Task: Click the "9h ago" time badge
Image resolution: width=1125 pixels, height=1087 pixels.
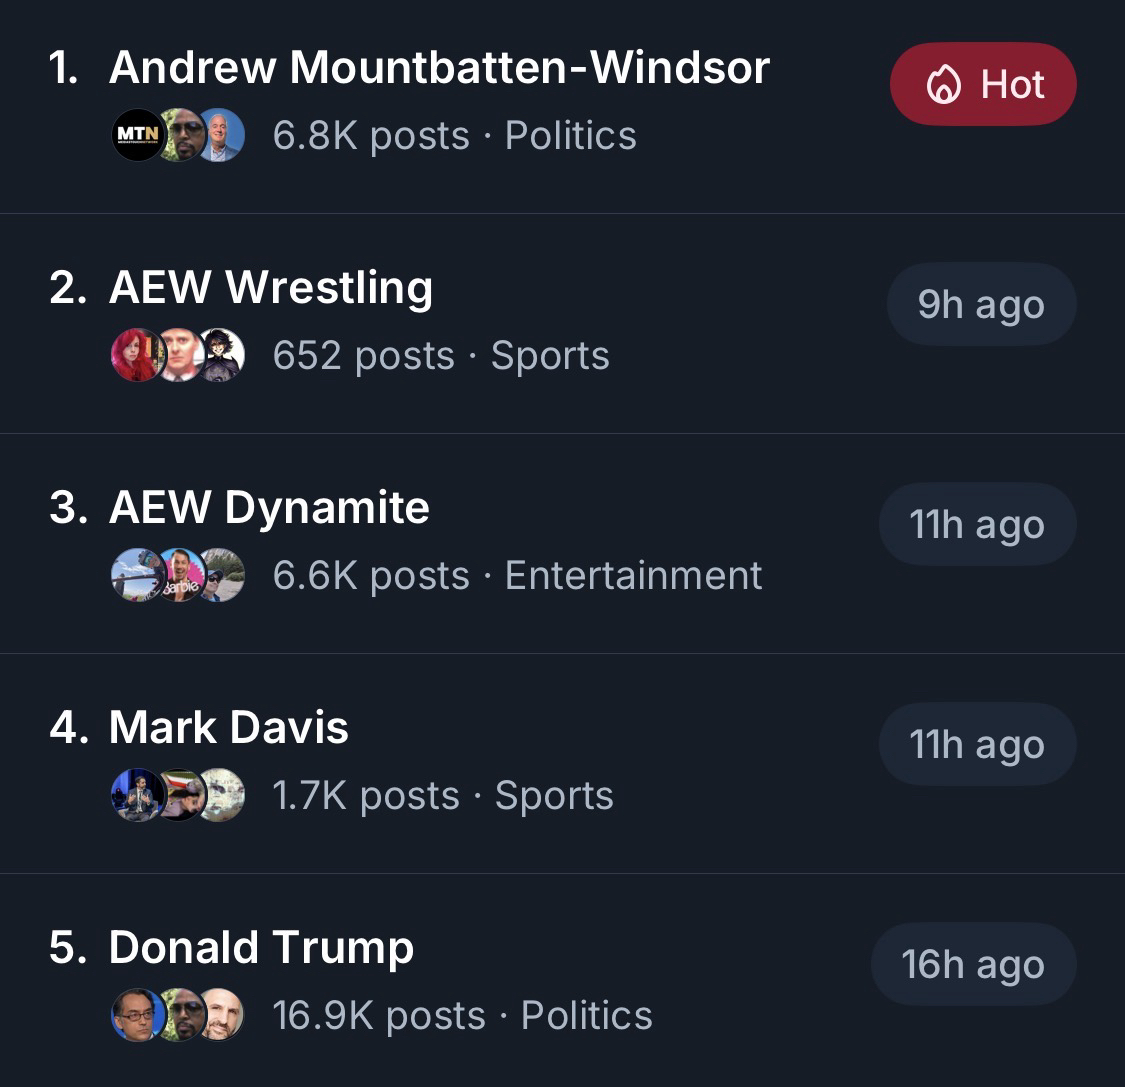Action: [981, 305]
